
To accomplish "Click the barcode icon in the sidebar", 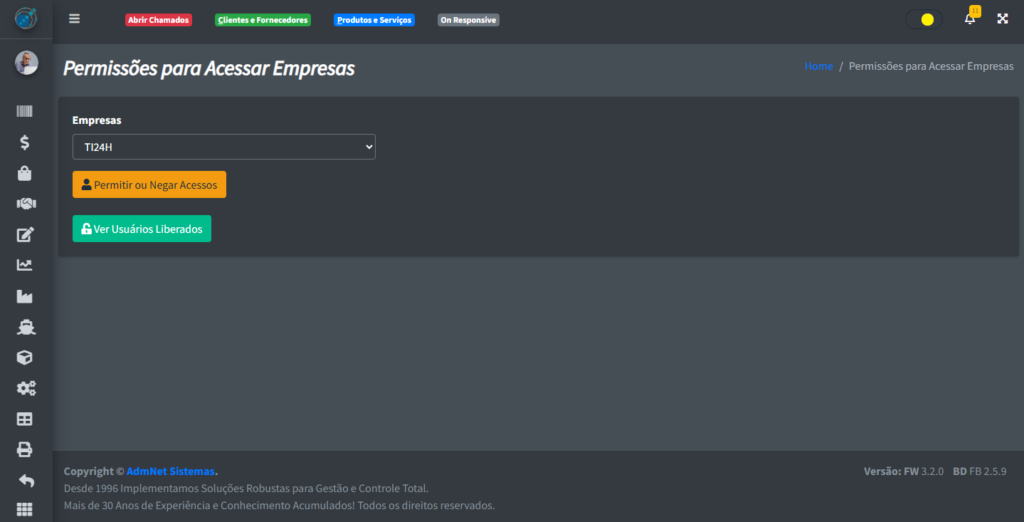I will click(x=25, y=112).
